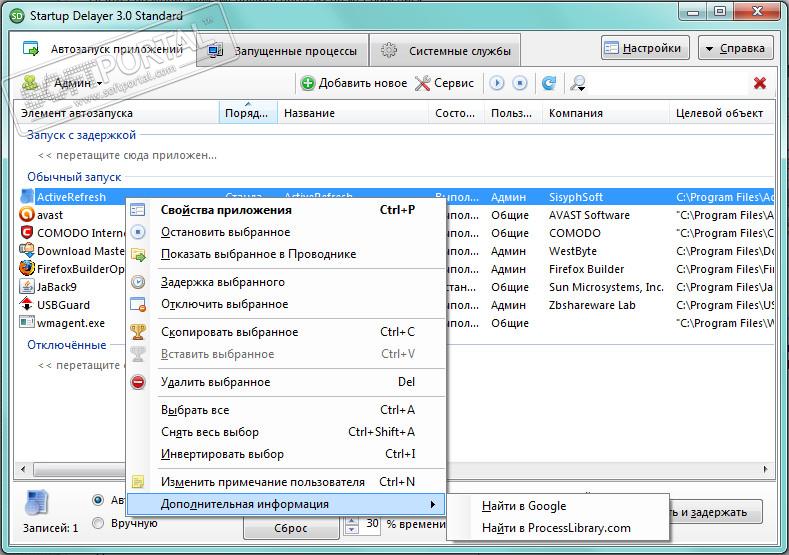Click the Zbshareware Lab company cell
Screen dimensions: 789x555
tap(592, 305)
